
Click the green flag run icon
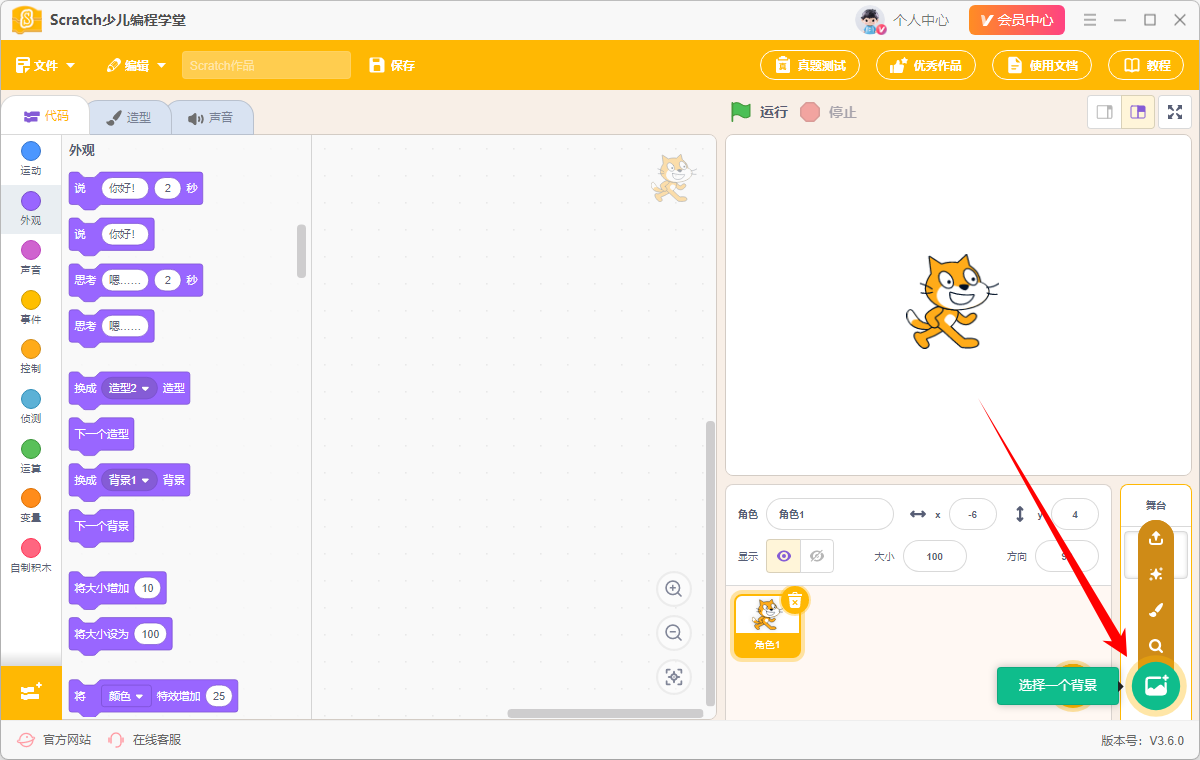[740, 111]
